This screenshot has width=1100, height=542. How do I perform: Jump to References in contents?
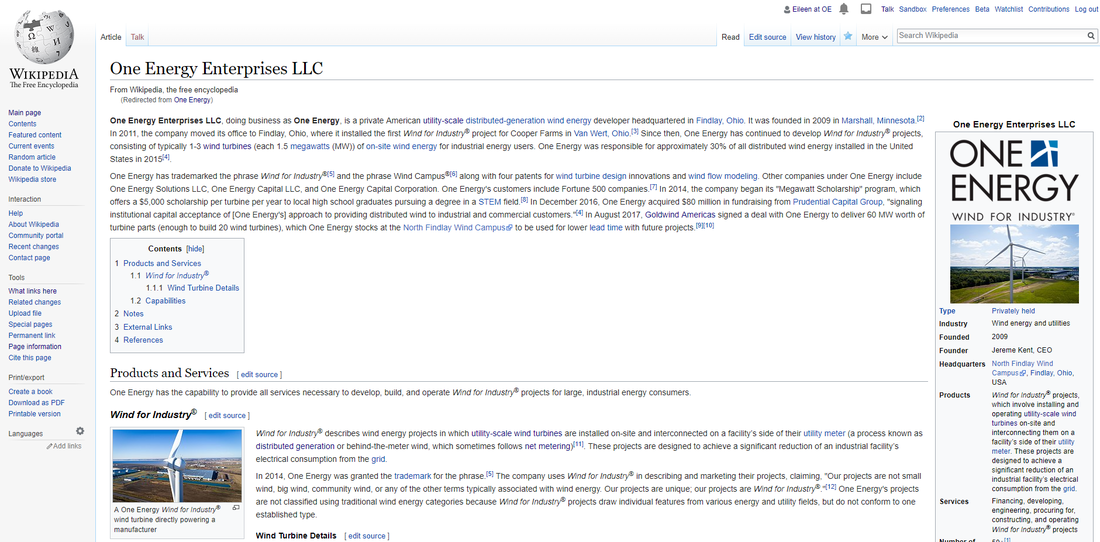143,340
